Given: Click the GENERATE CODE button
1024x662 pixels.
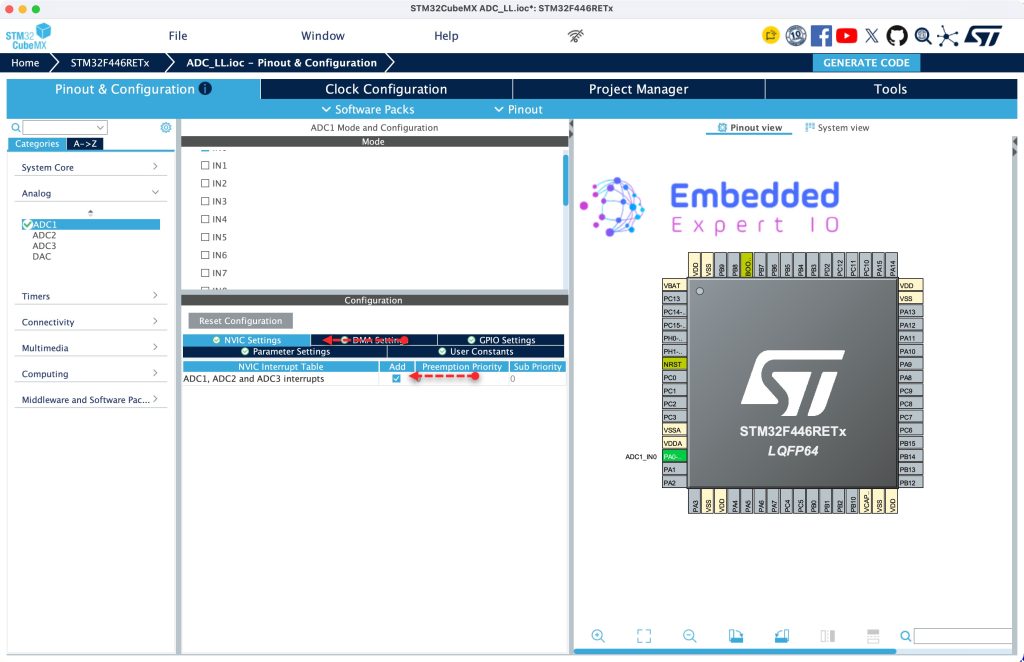Looking at the screenshot, I should coord(866,63).
